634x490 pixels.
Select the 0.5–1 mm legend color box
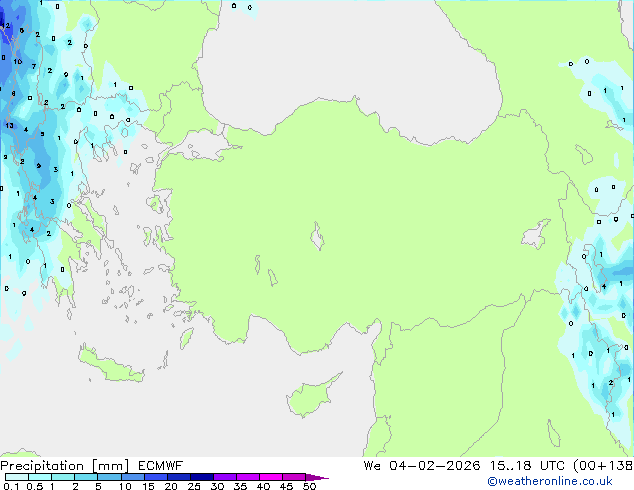coord(40,477)
